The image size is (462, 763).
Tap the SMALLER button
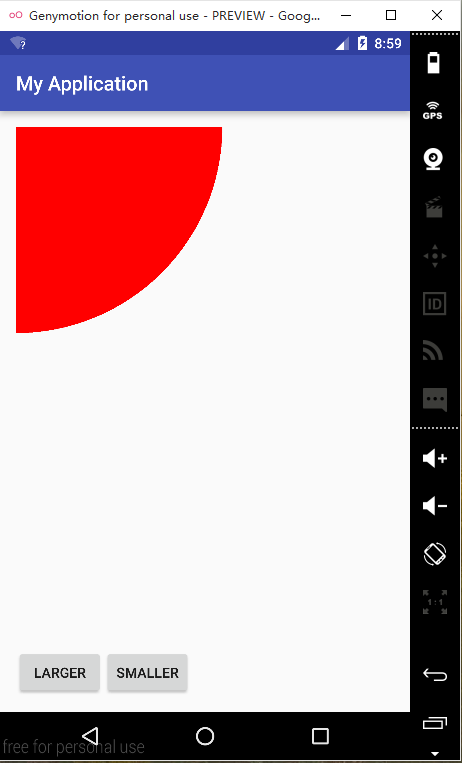pyautogui.click(x=148, y=672)
